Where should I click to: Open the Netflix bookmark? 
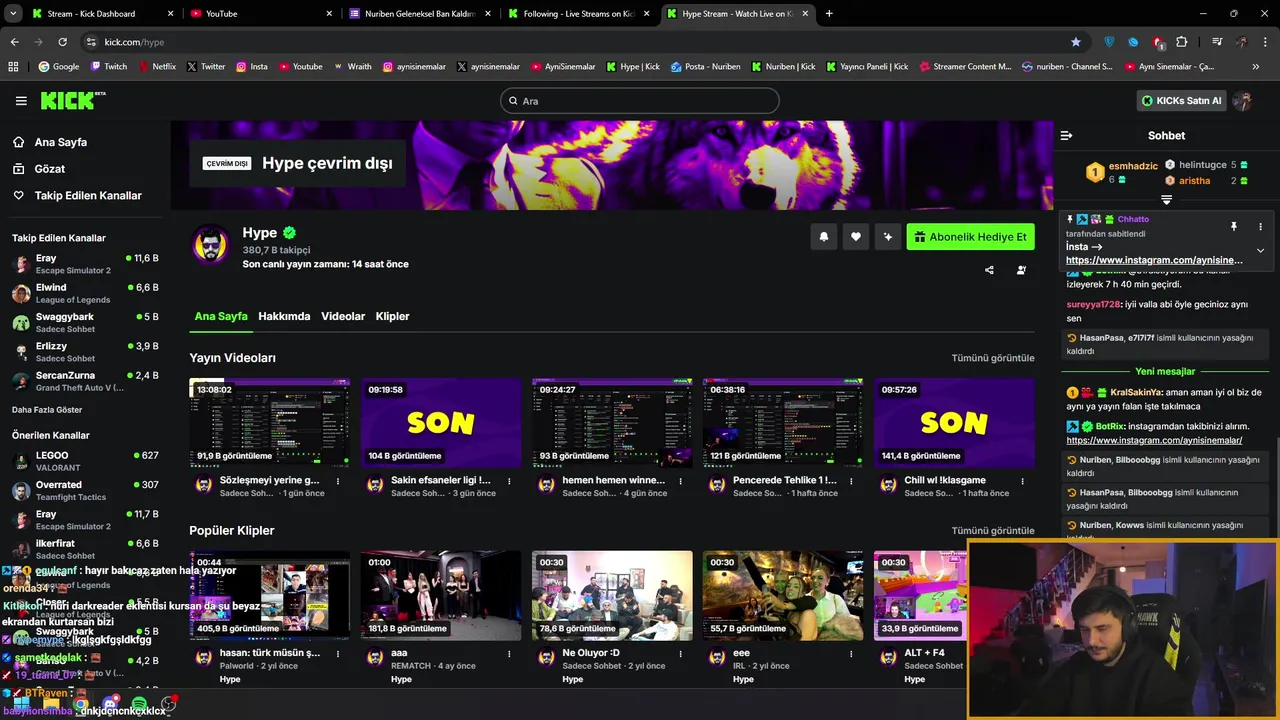click(x=157, y=66)
